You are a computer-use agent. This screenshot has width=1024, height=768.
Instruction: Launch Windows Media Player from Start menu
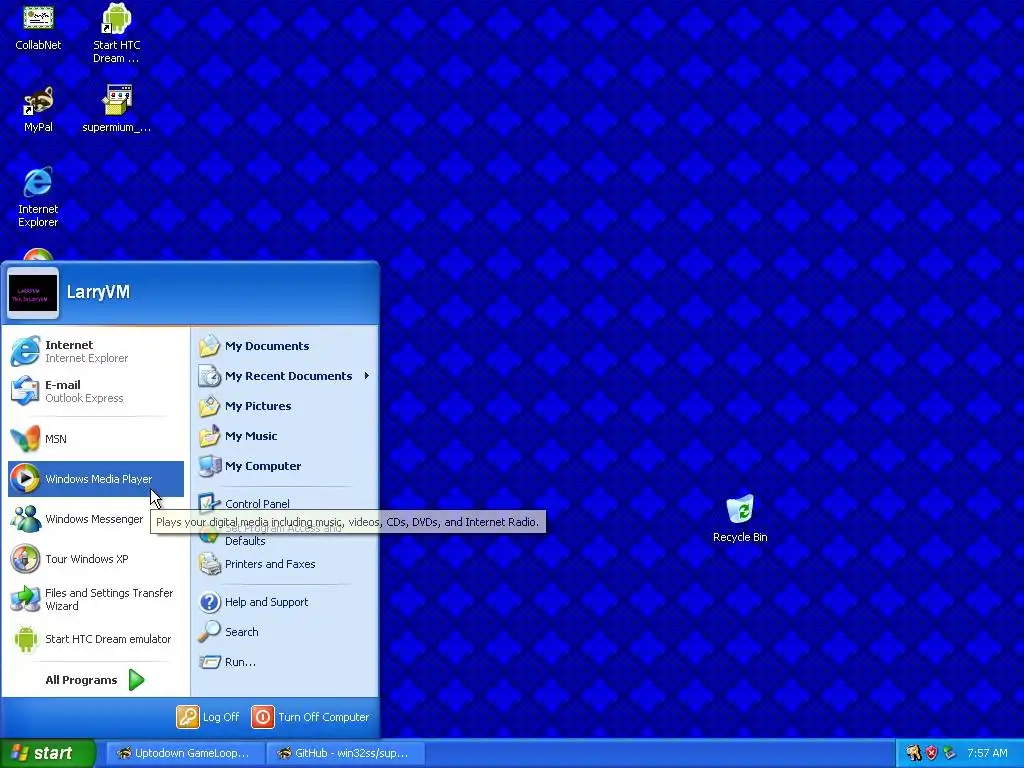click(x=96, y=479)
